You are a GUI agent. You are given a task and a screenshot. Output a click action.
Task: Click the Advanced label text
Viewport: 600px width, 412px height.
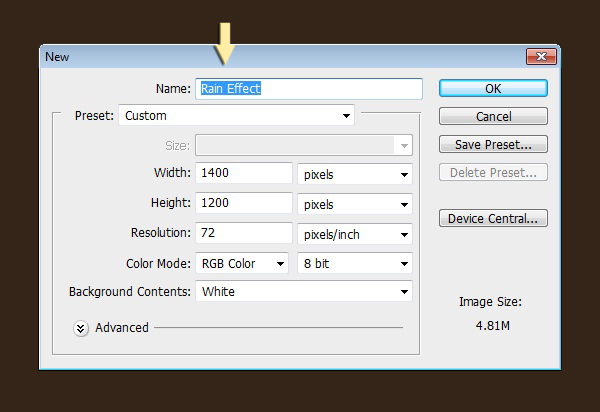tap(122, 328)
